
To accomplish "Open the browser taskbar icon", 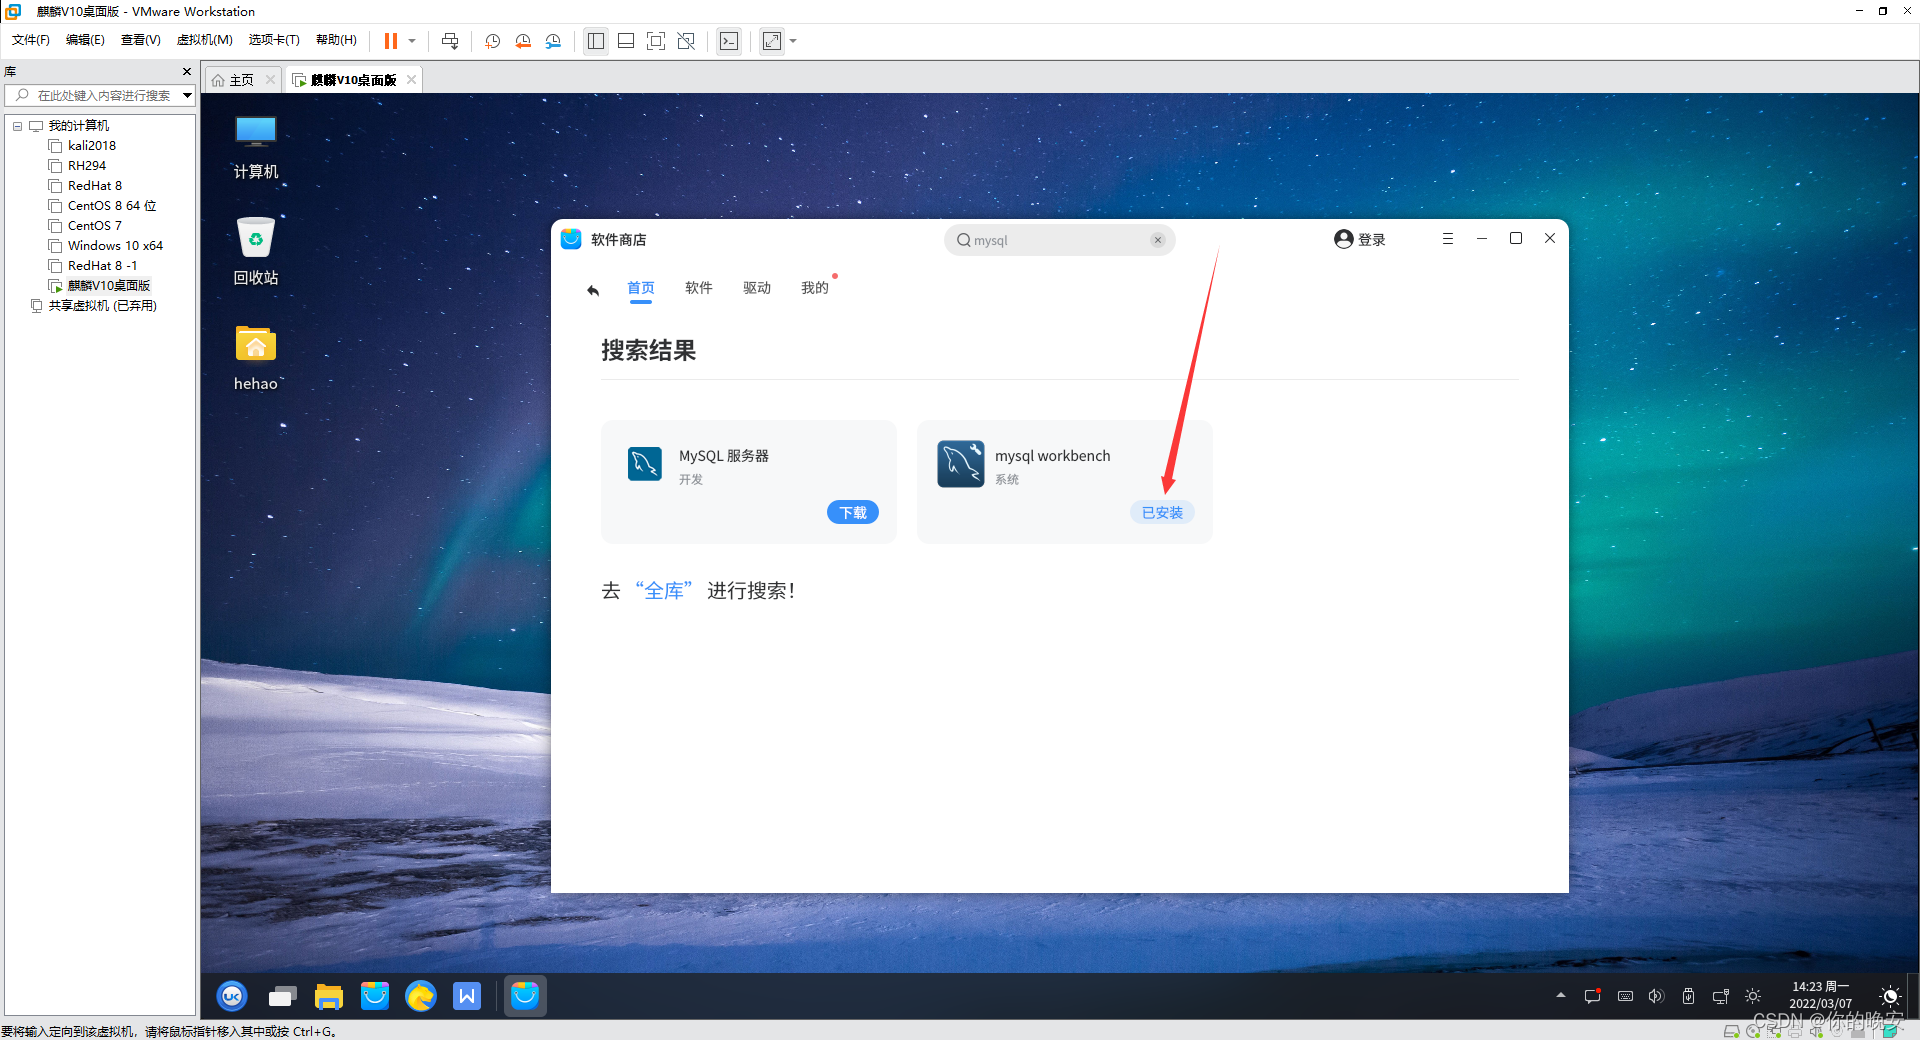I will tap(421, 996).
